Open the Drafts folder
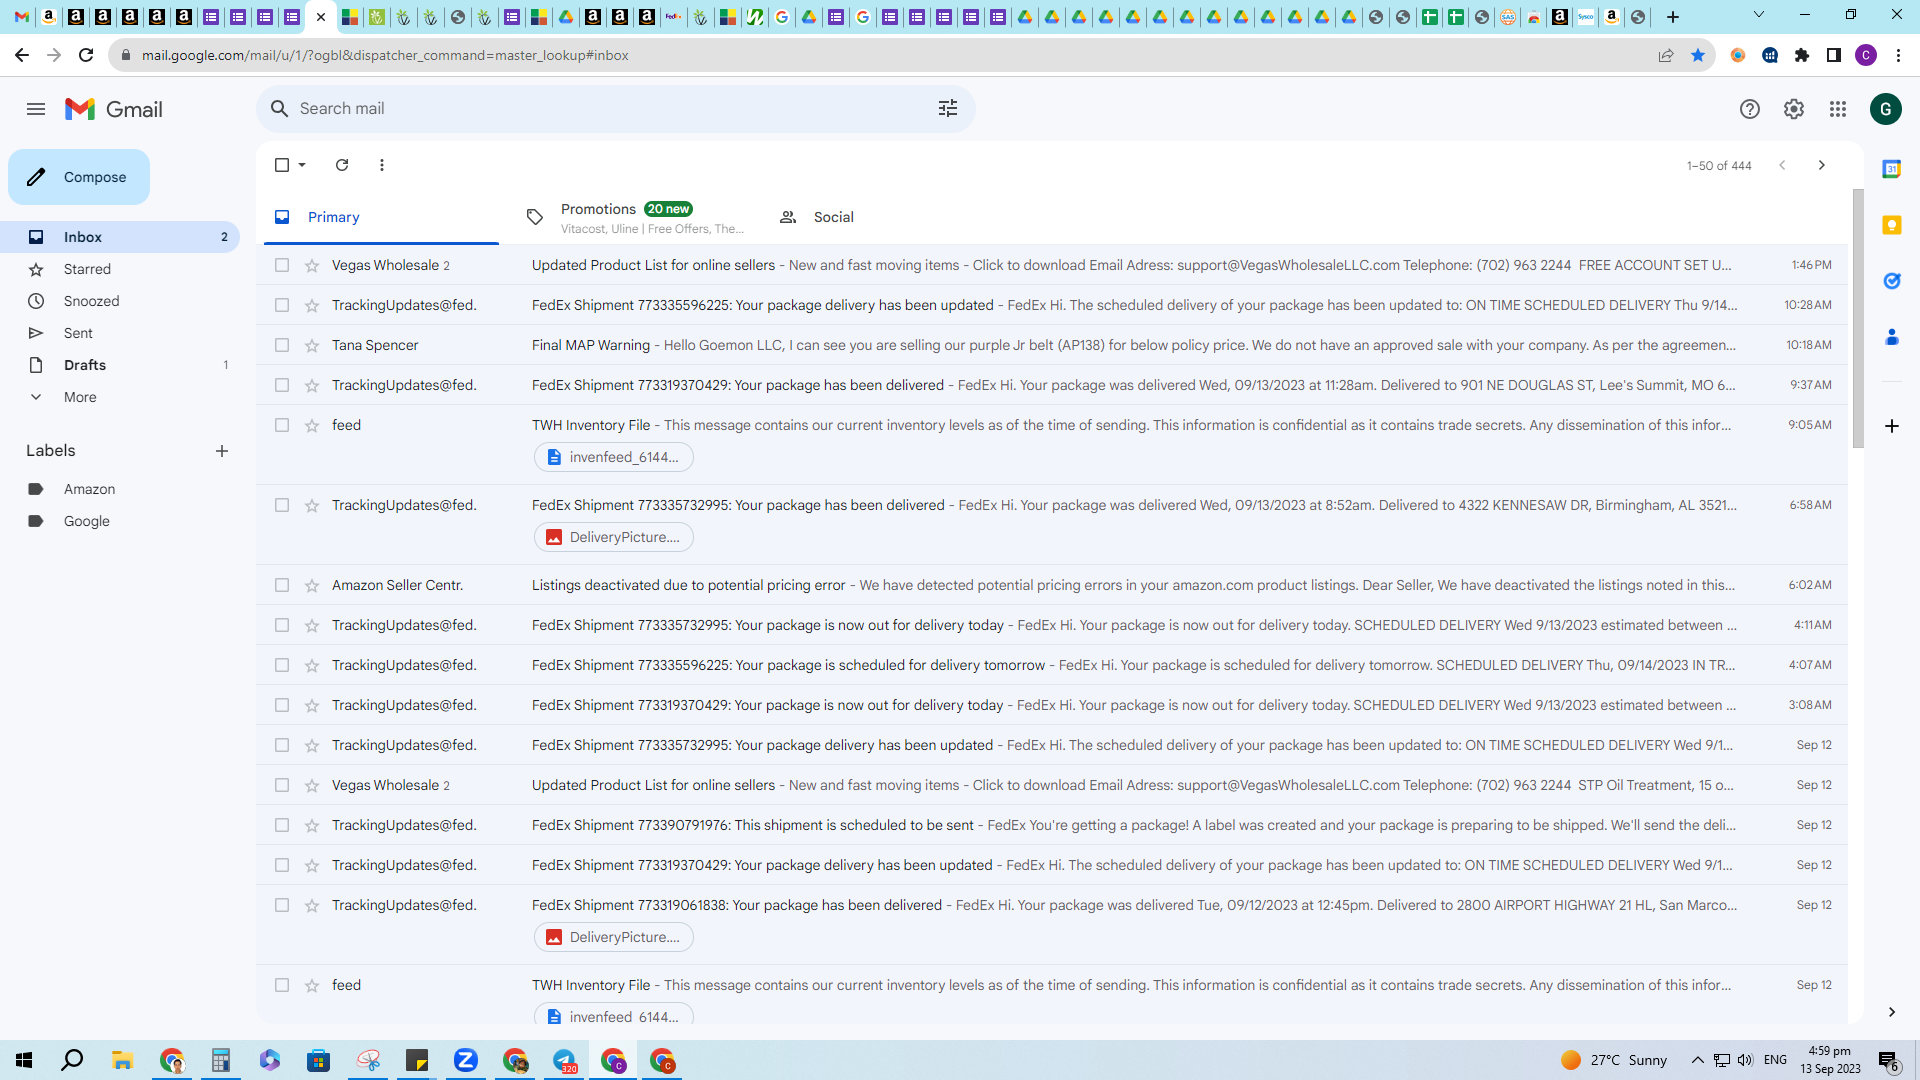 pos(120,365)
